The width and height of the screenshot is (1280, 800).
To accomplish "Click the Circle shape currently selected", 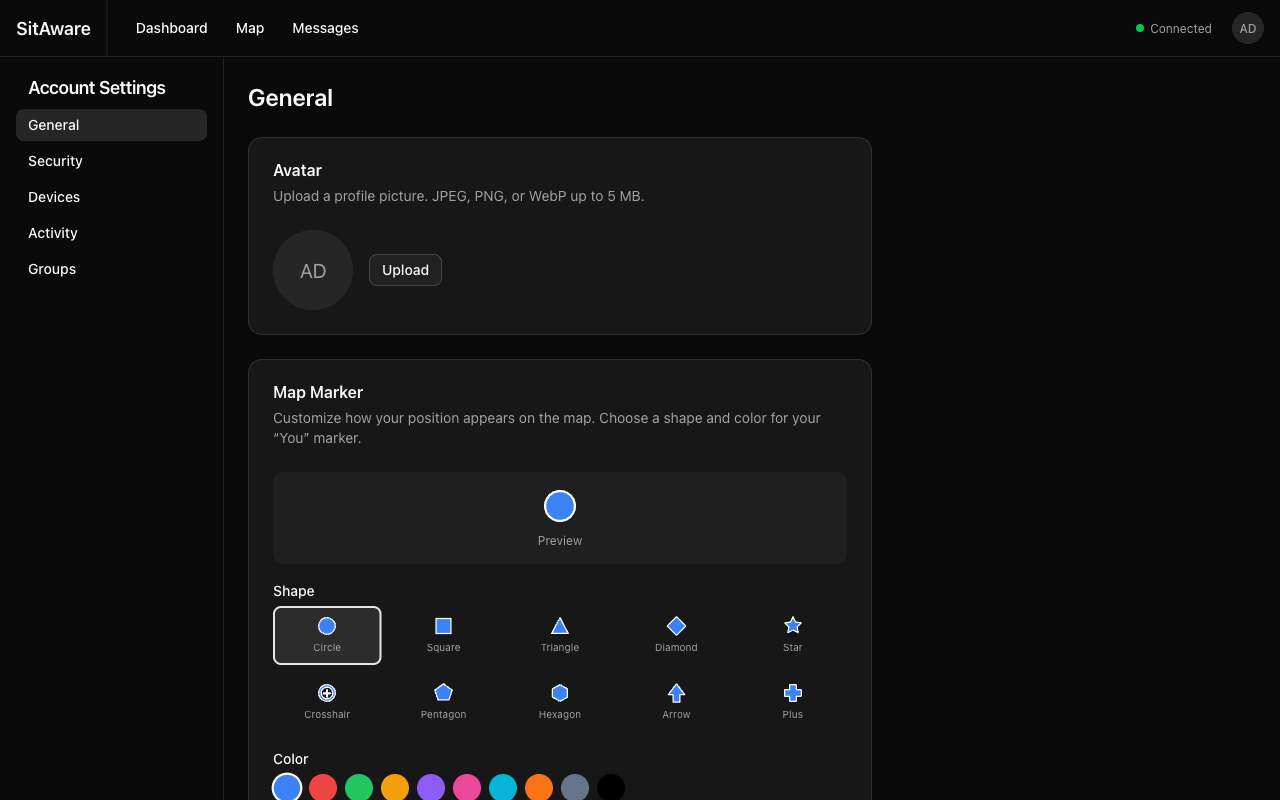I will (x=327, y=635).
